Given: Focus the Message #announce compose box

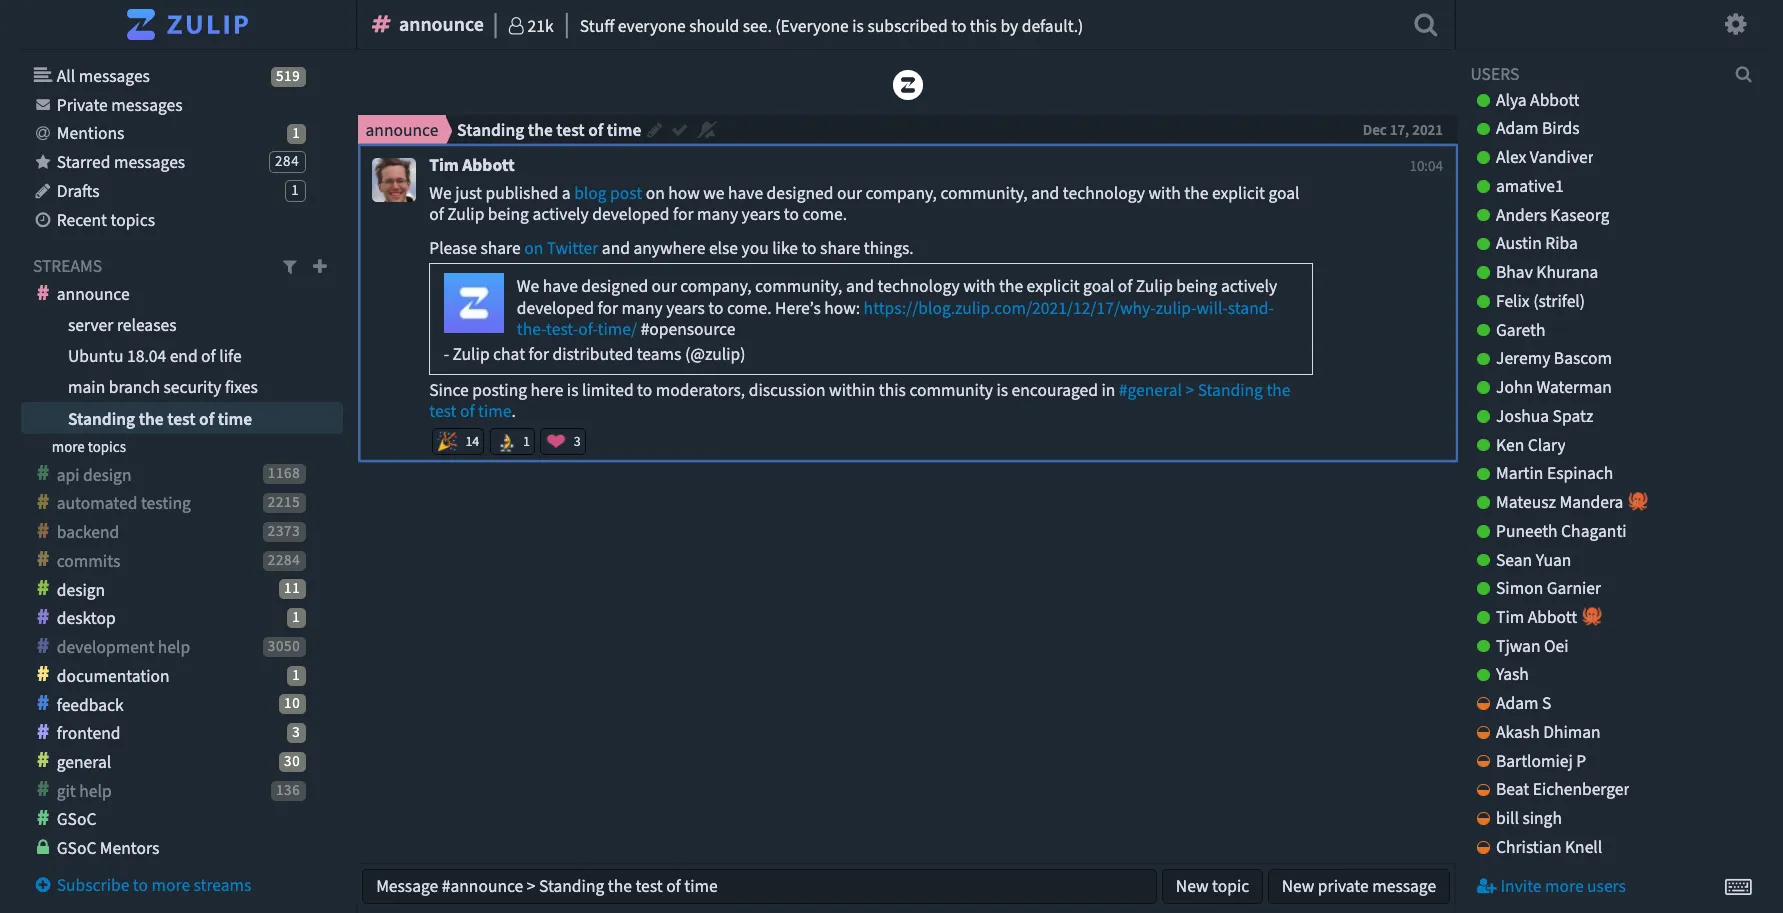Looking at the screenshot, I should pyautogui.click(x=759, y=886).
